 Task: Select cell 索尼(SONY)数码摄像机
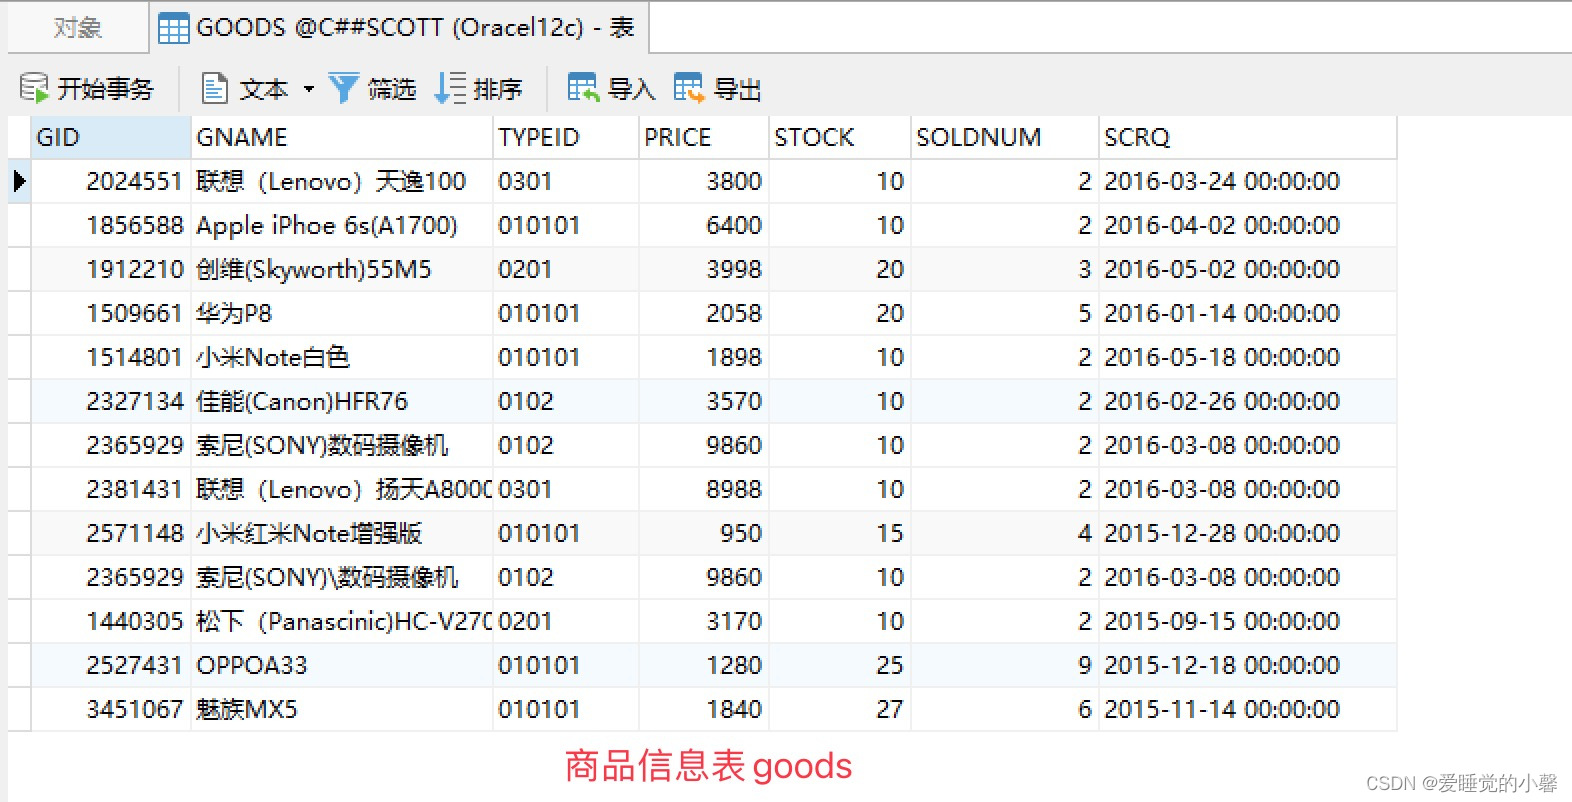click(342, 445)
